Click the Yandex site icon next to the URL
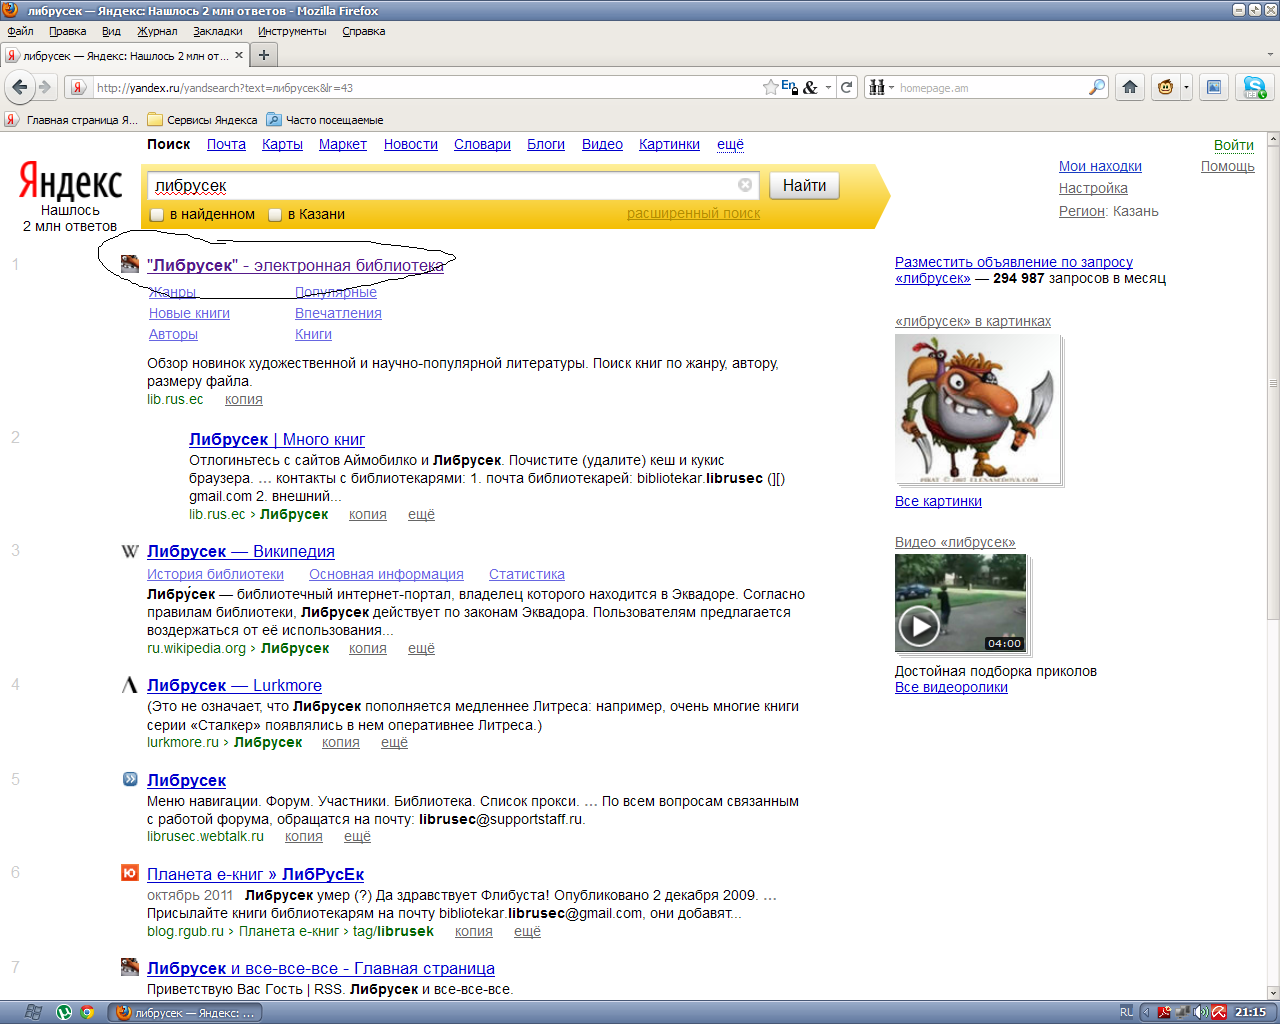This screenshot has width=1280, height=1024. click(78, 87)
